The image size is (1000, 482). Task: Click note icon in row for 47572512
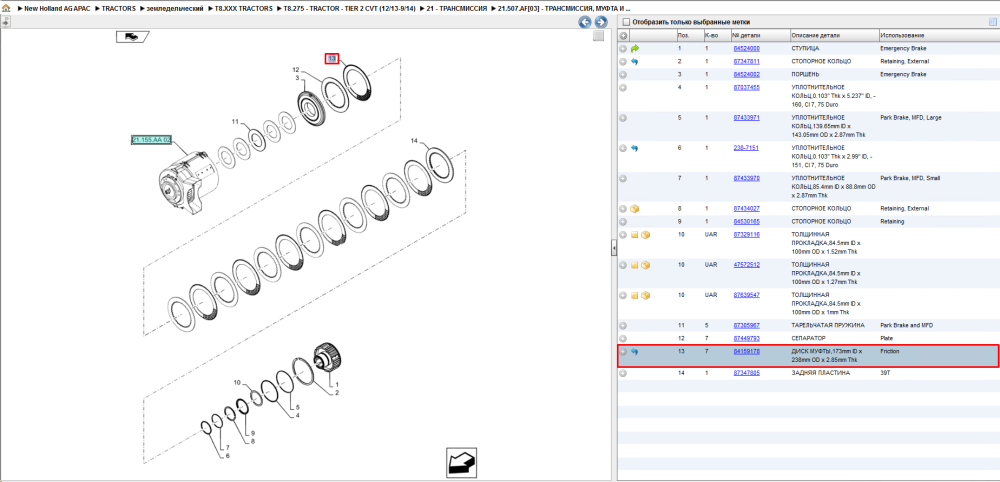click(635, 265)
